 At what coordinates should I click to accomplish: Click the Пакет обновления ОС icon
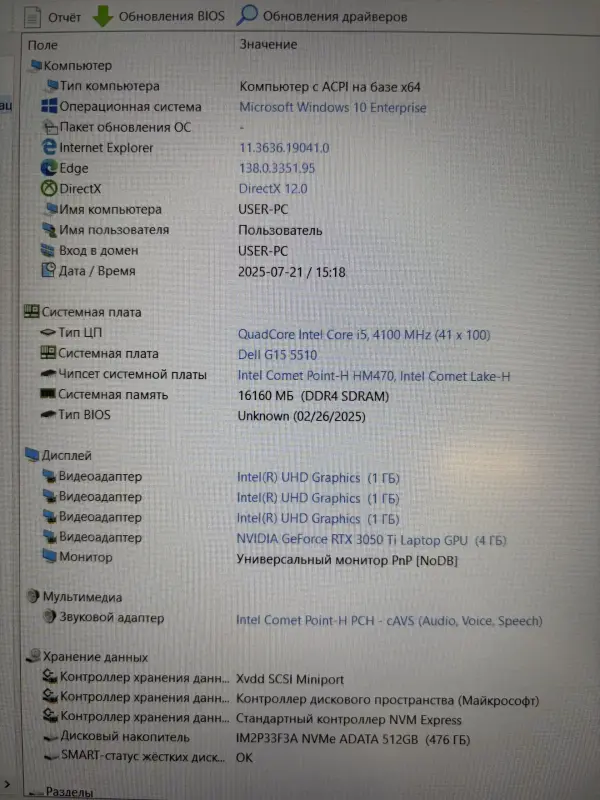[49, 127]
